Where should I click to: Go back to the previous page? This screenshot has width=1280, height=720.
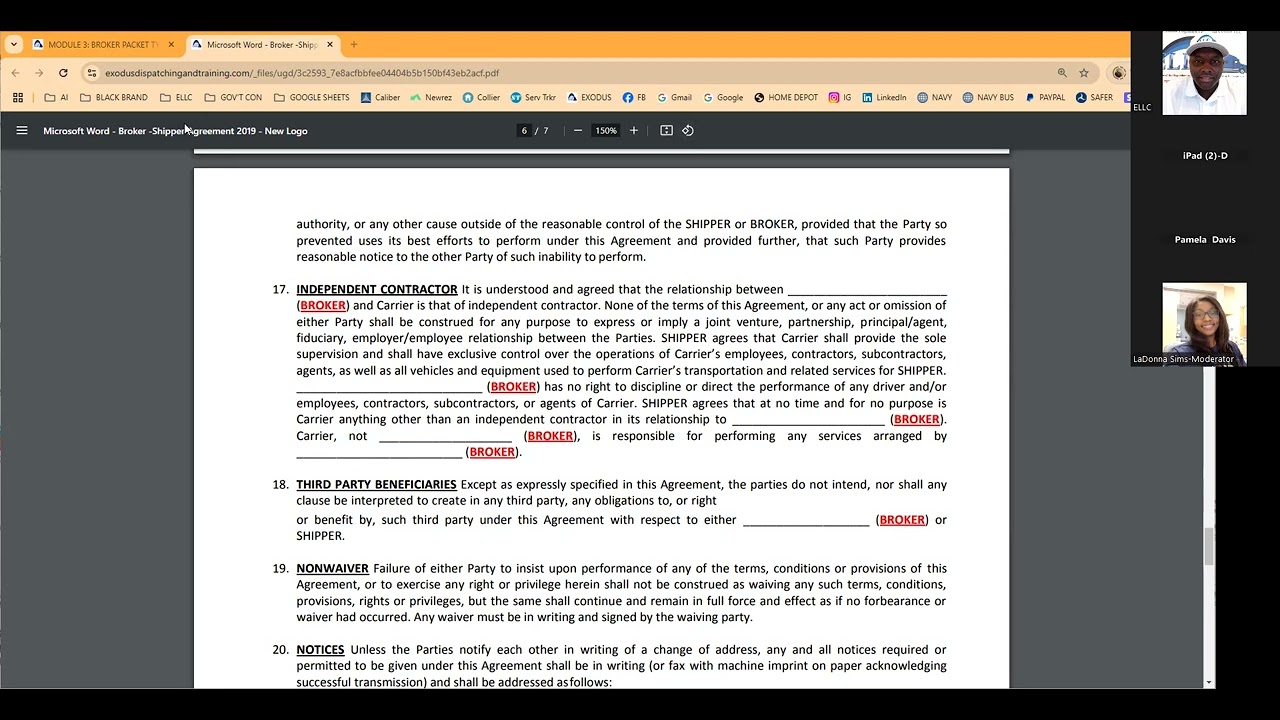(15, 72)
